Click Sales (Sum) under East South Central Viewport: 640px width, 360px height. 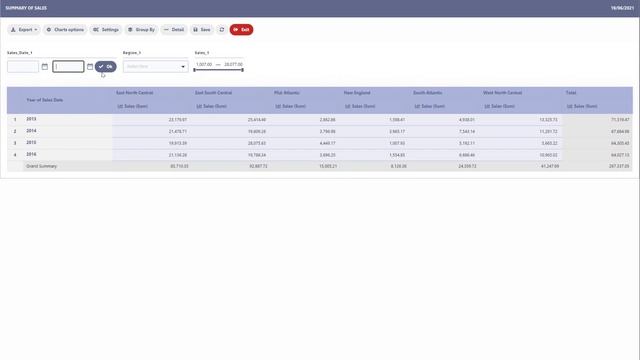[211, 107]
